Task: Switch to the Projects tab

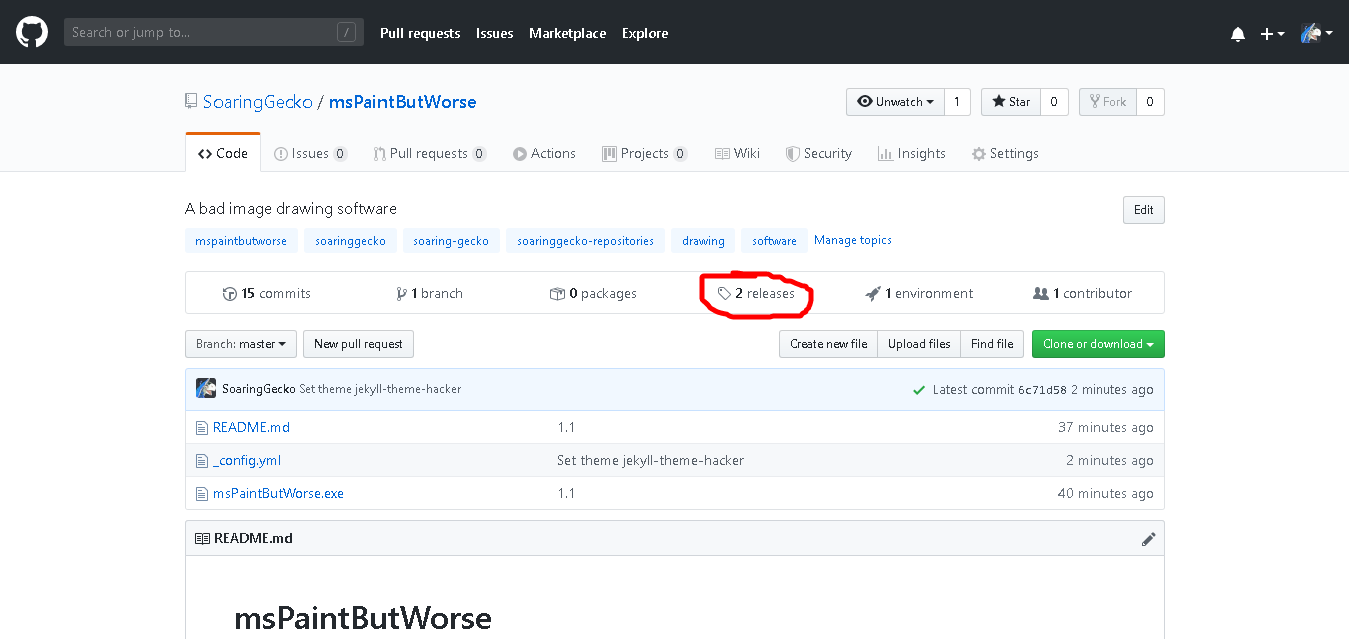Action: [x=645, y=153]
